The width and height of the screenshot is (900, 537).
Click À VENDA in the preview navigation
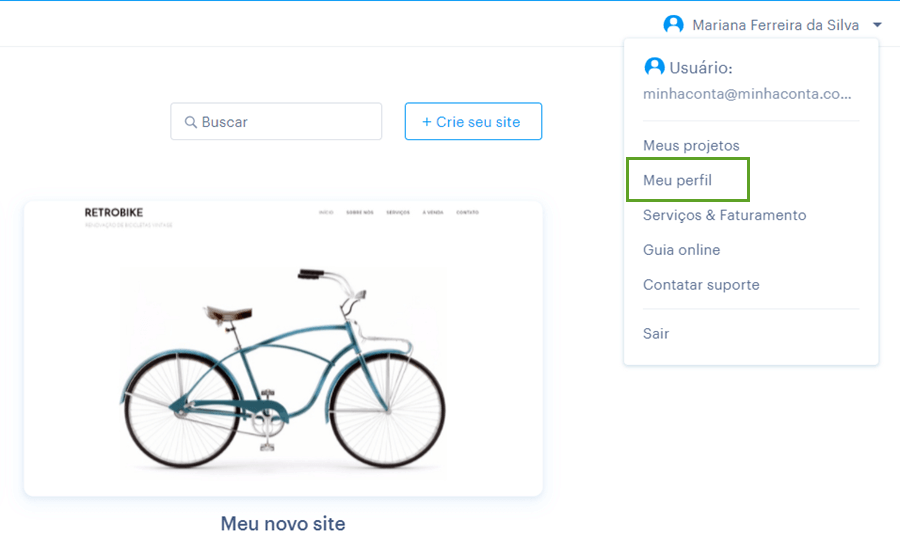coord(433,212)
